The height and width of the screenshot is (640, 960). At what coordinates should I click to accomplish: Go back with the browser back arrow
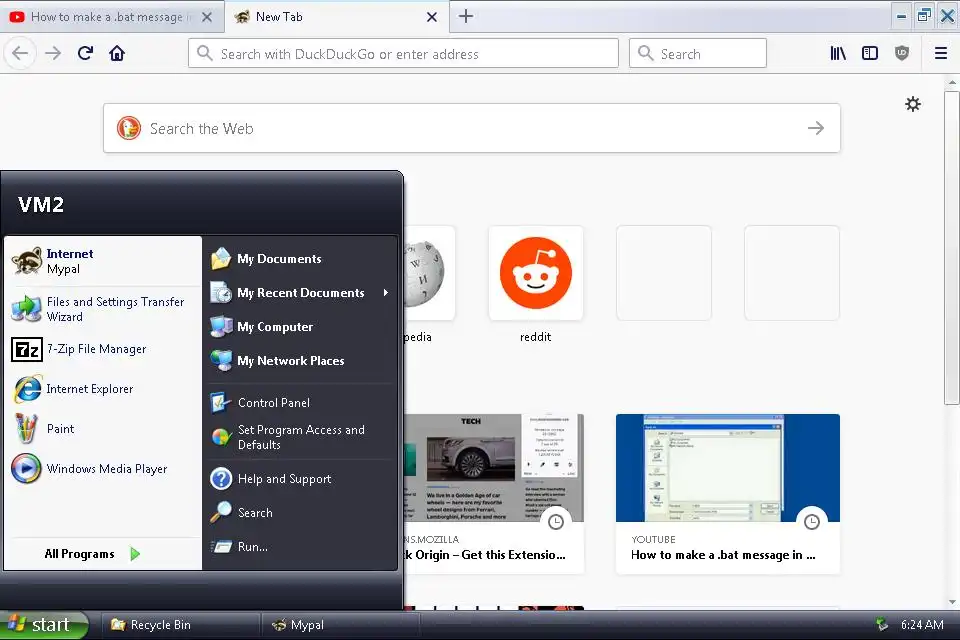pyautogui.click(x=20, y=53)
